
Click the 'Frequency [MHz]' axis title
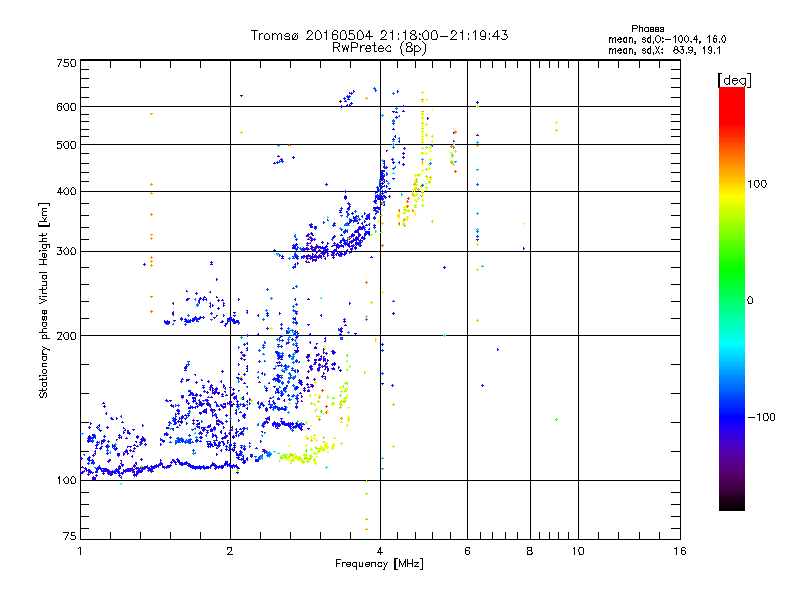[x=379, y=564]
